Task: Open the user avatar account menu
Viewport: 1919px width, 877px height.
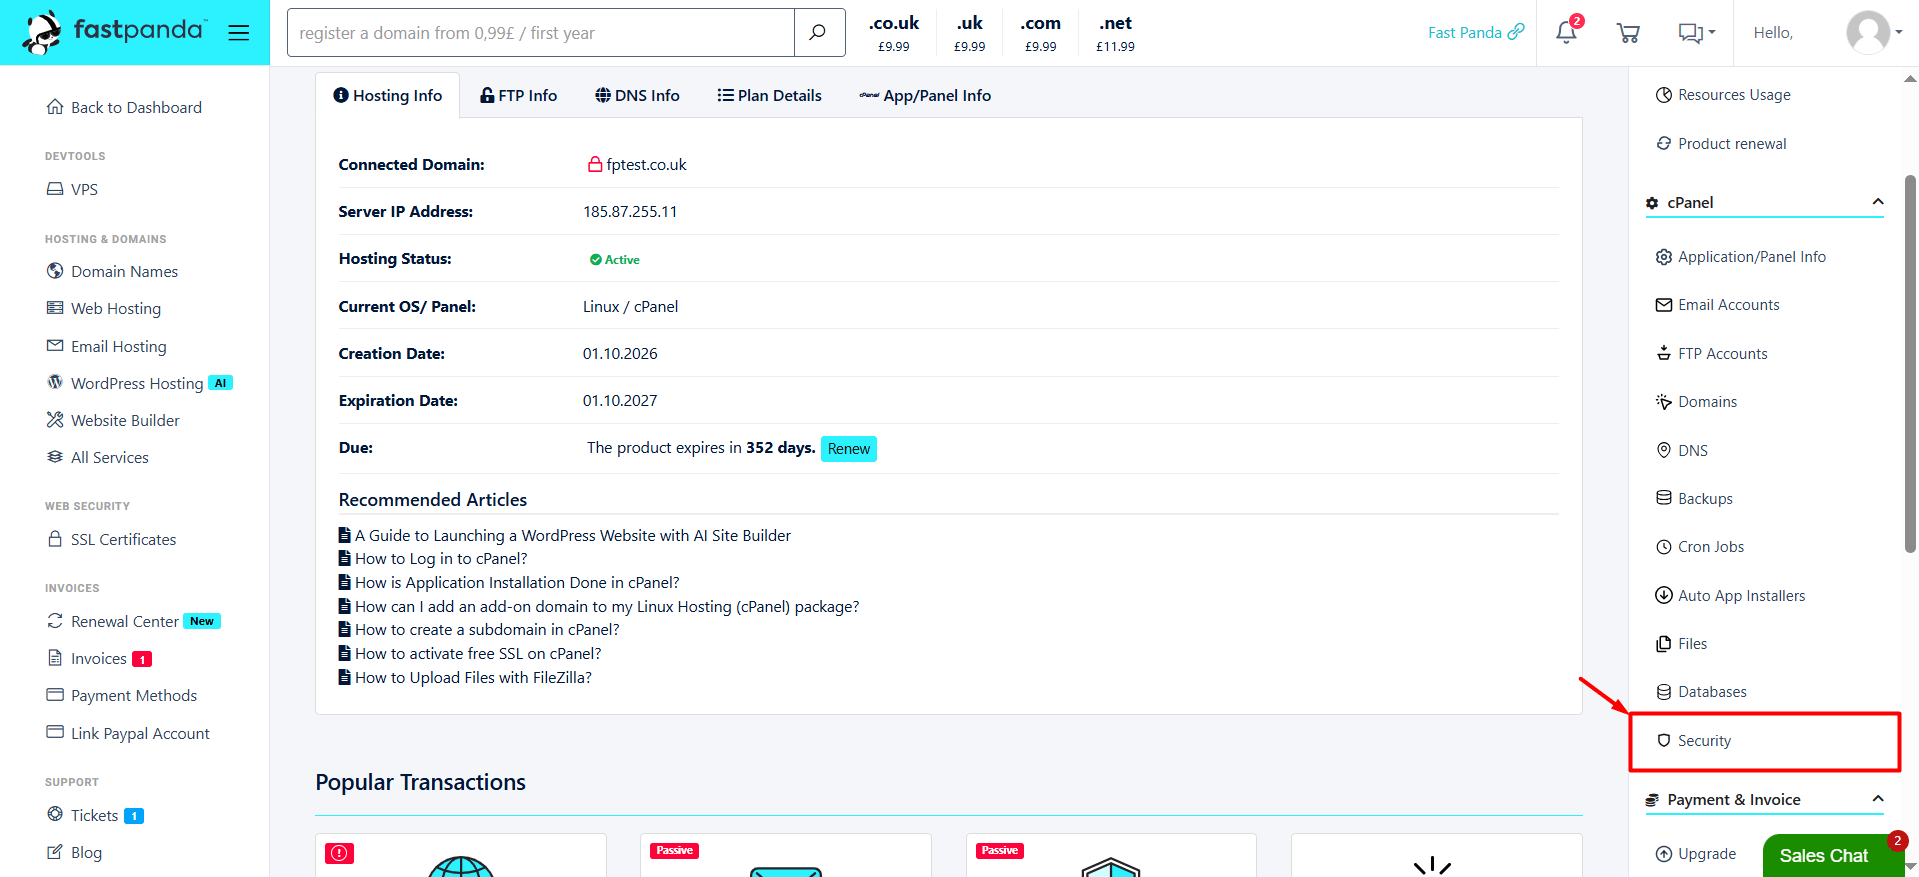Action: pos(1874,33)
